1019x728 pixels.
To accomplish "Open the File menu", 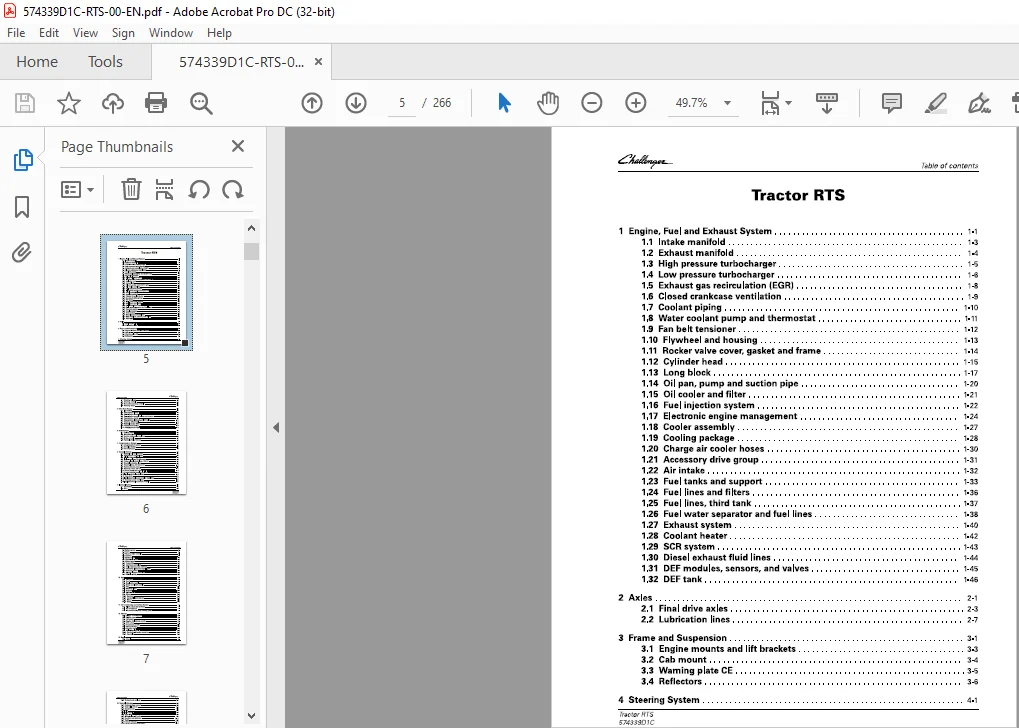I will (16, 32).
